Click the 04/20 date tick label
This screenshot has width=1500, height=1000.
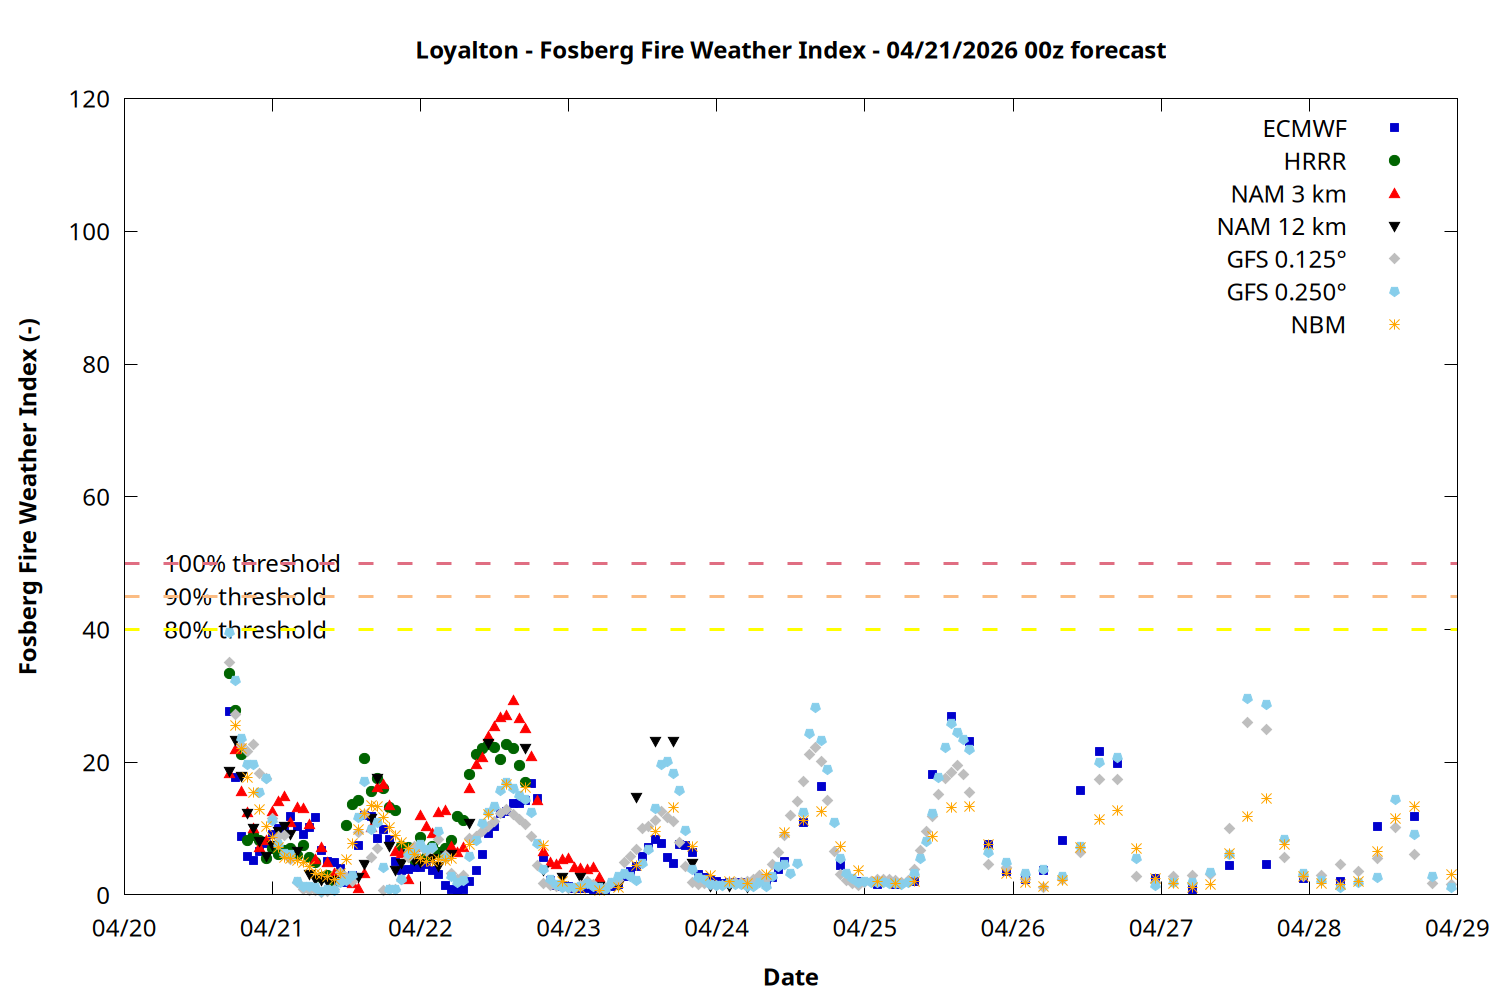pyautogui.click(x=124, y=928)
